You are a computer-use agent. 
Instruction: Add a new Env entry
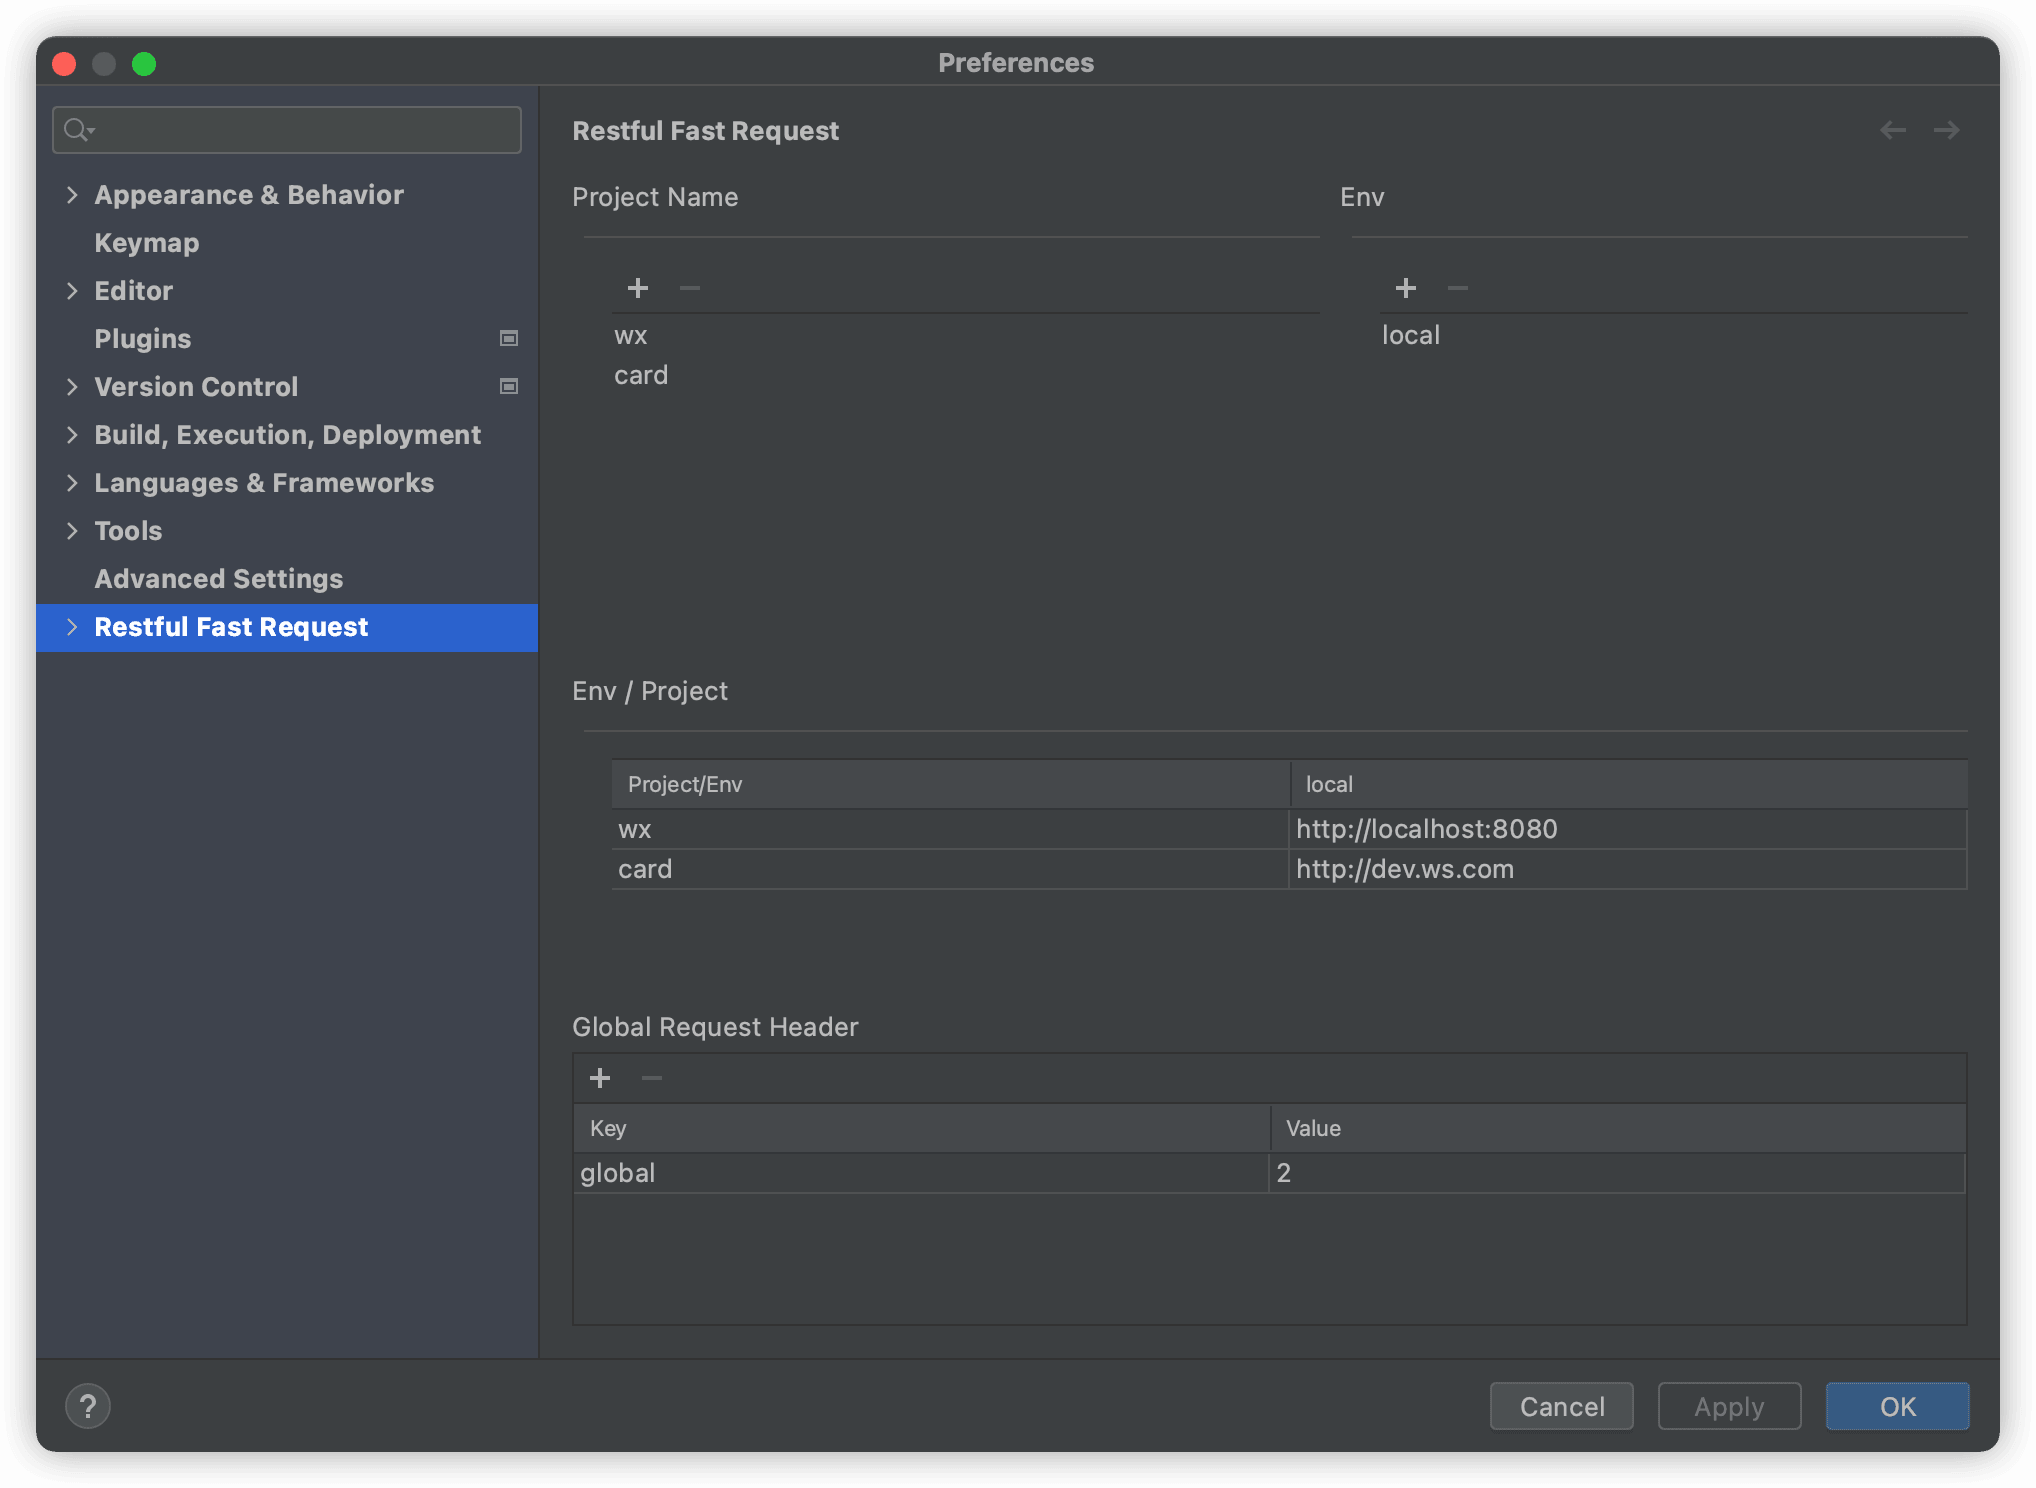pyautogui.click(x=1405, y=289)
